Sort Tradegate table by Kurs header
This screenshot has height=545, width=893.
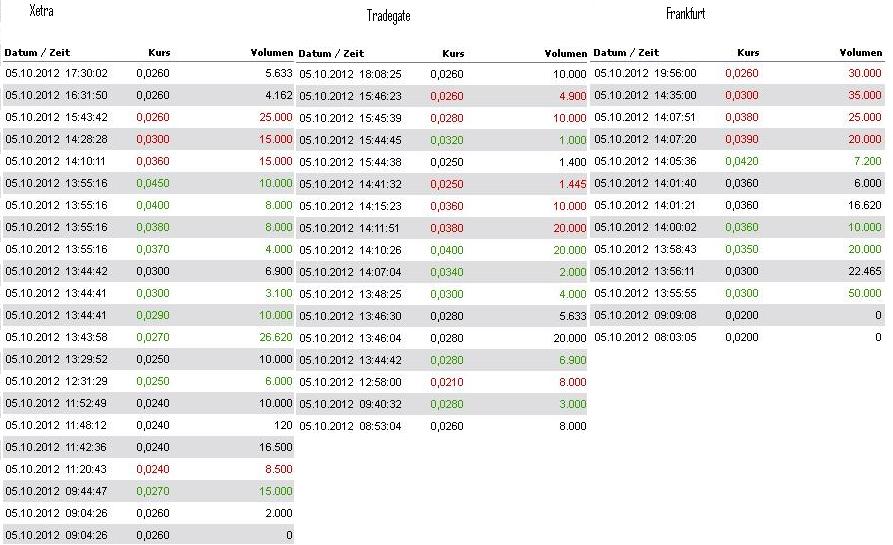coord(453,53)
